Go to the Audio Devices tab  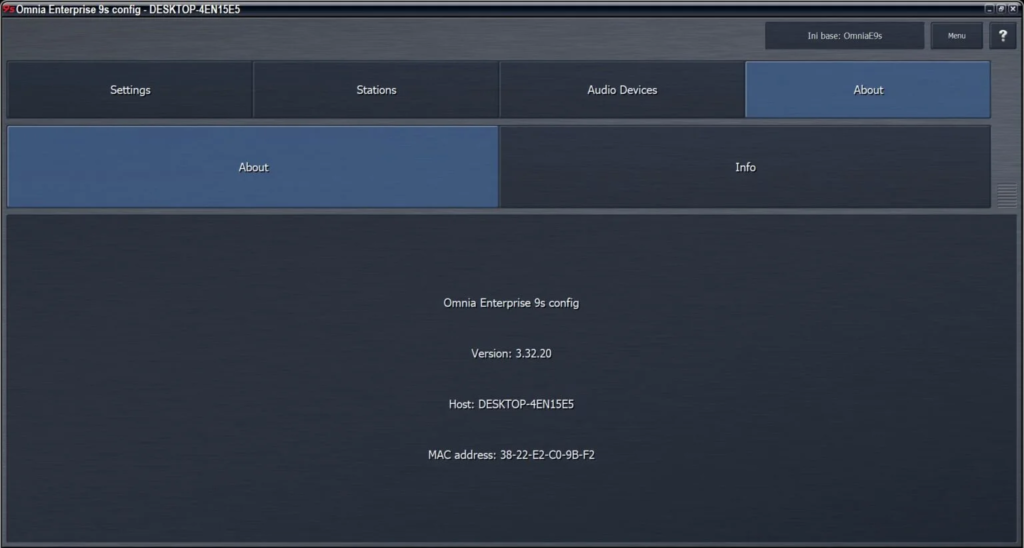(x=622, y=90)
